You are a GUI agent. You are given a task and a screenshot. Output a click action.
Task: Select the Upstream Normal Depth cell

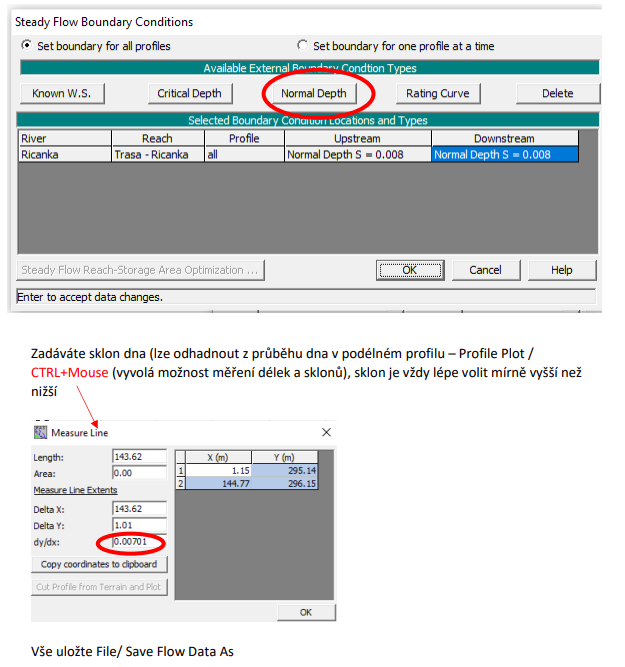[357, 155]
